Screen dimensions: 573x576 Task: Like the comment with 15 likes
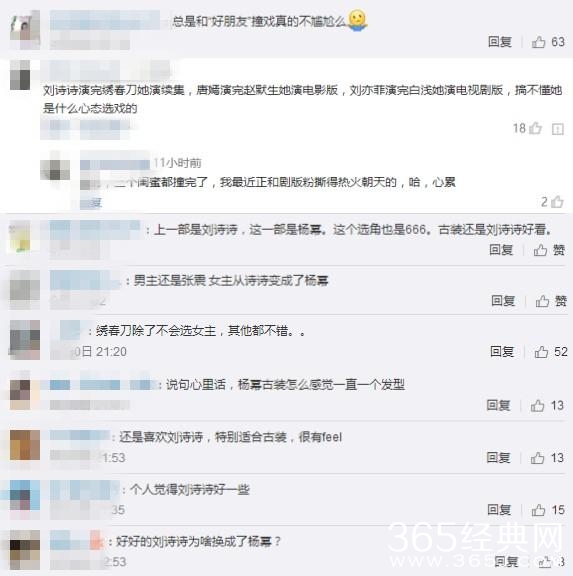pos(538,510)
